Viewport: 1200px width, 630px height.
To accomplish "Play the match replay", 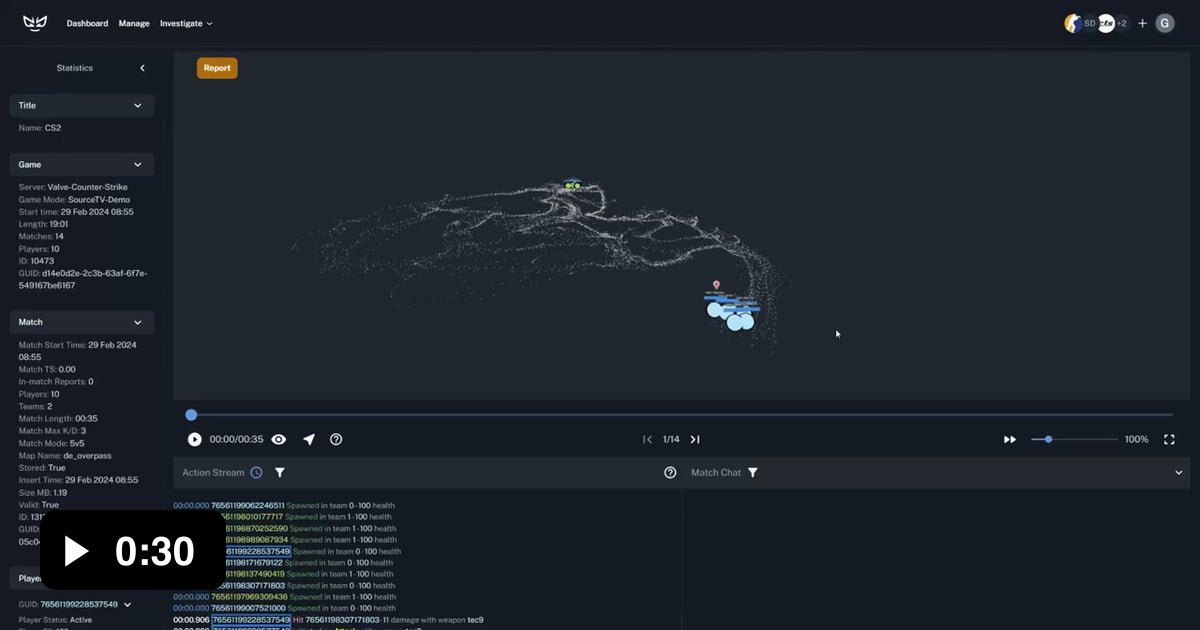I will click(195, 439).
